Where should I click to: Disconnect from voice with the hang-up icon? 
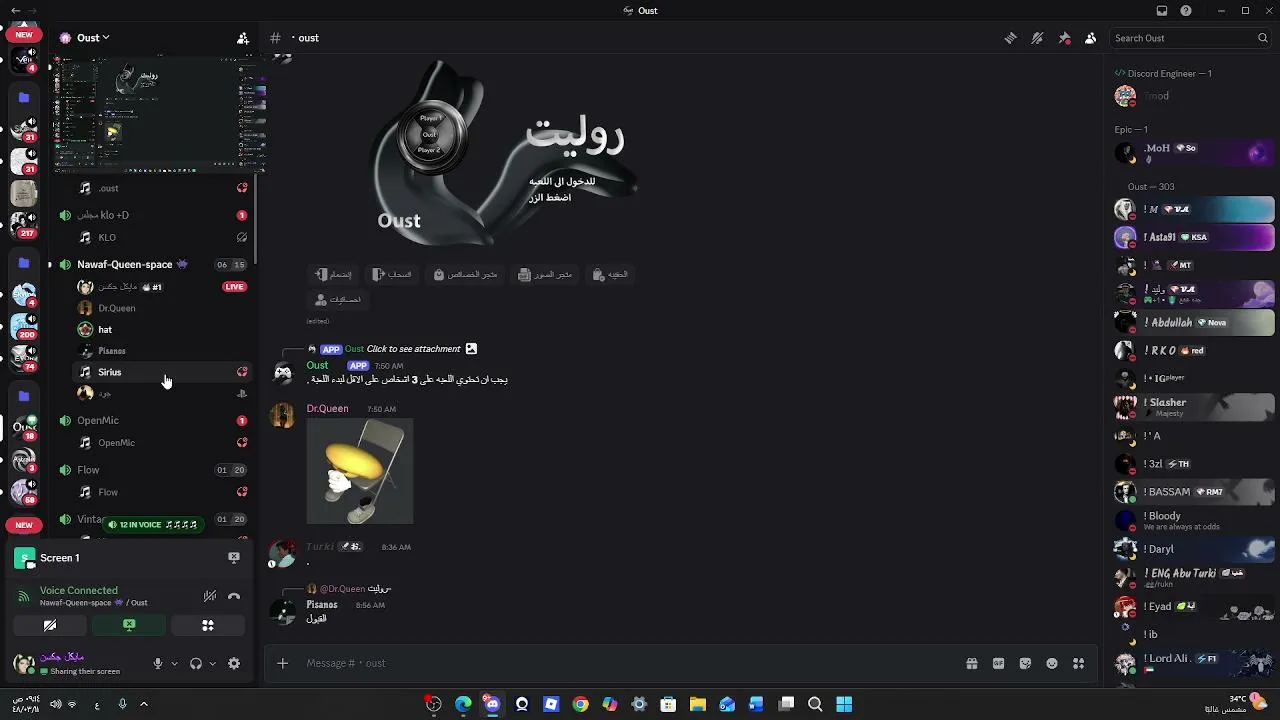[x=234, y=596]
